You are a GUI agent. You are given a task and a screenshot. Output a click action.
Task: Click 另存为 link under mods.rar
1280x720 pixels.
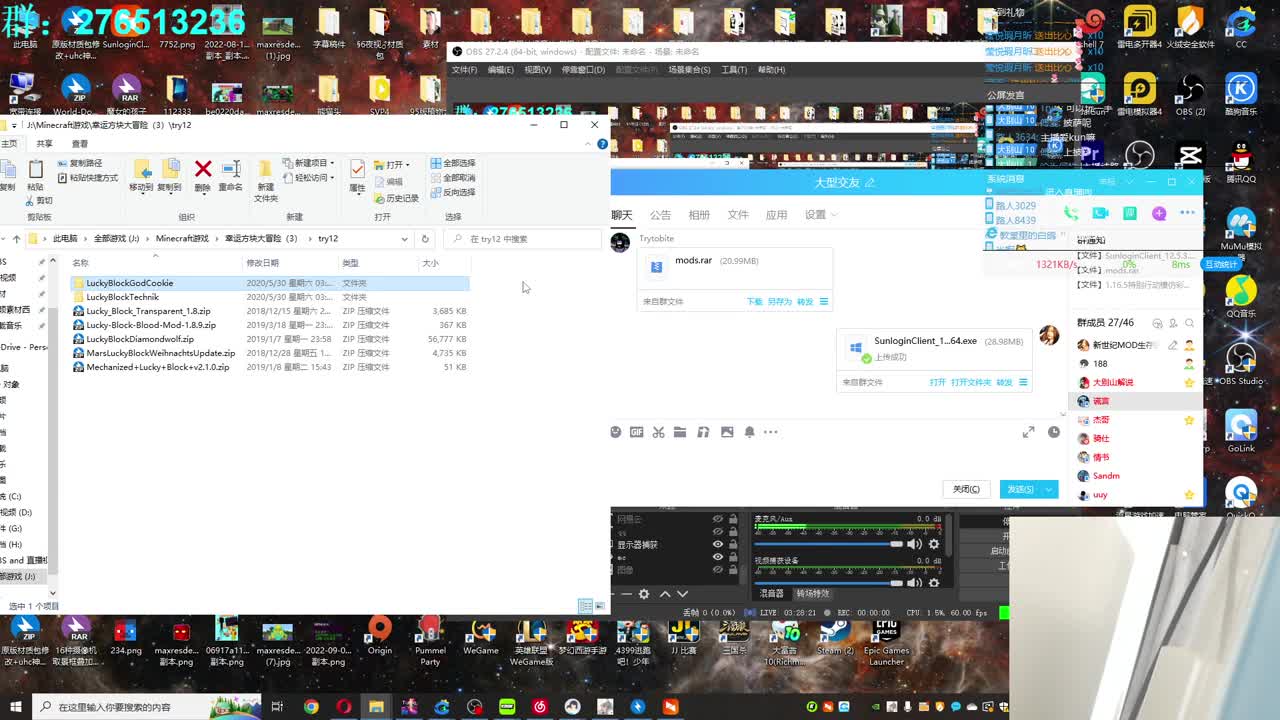tap(780, 301)
